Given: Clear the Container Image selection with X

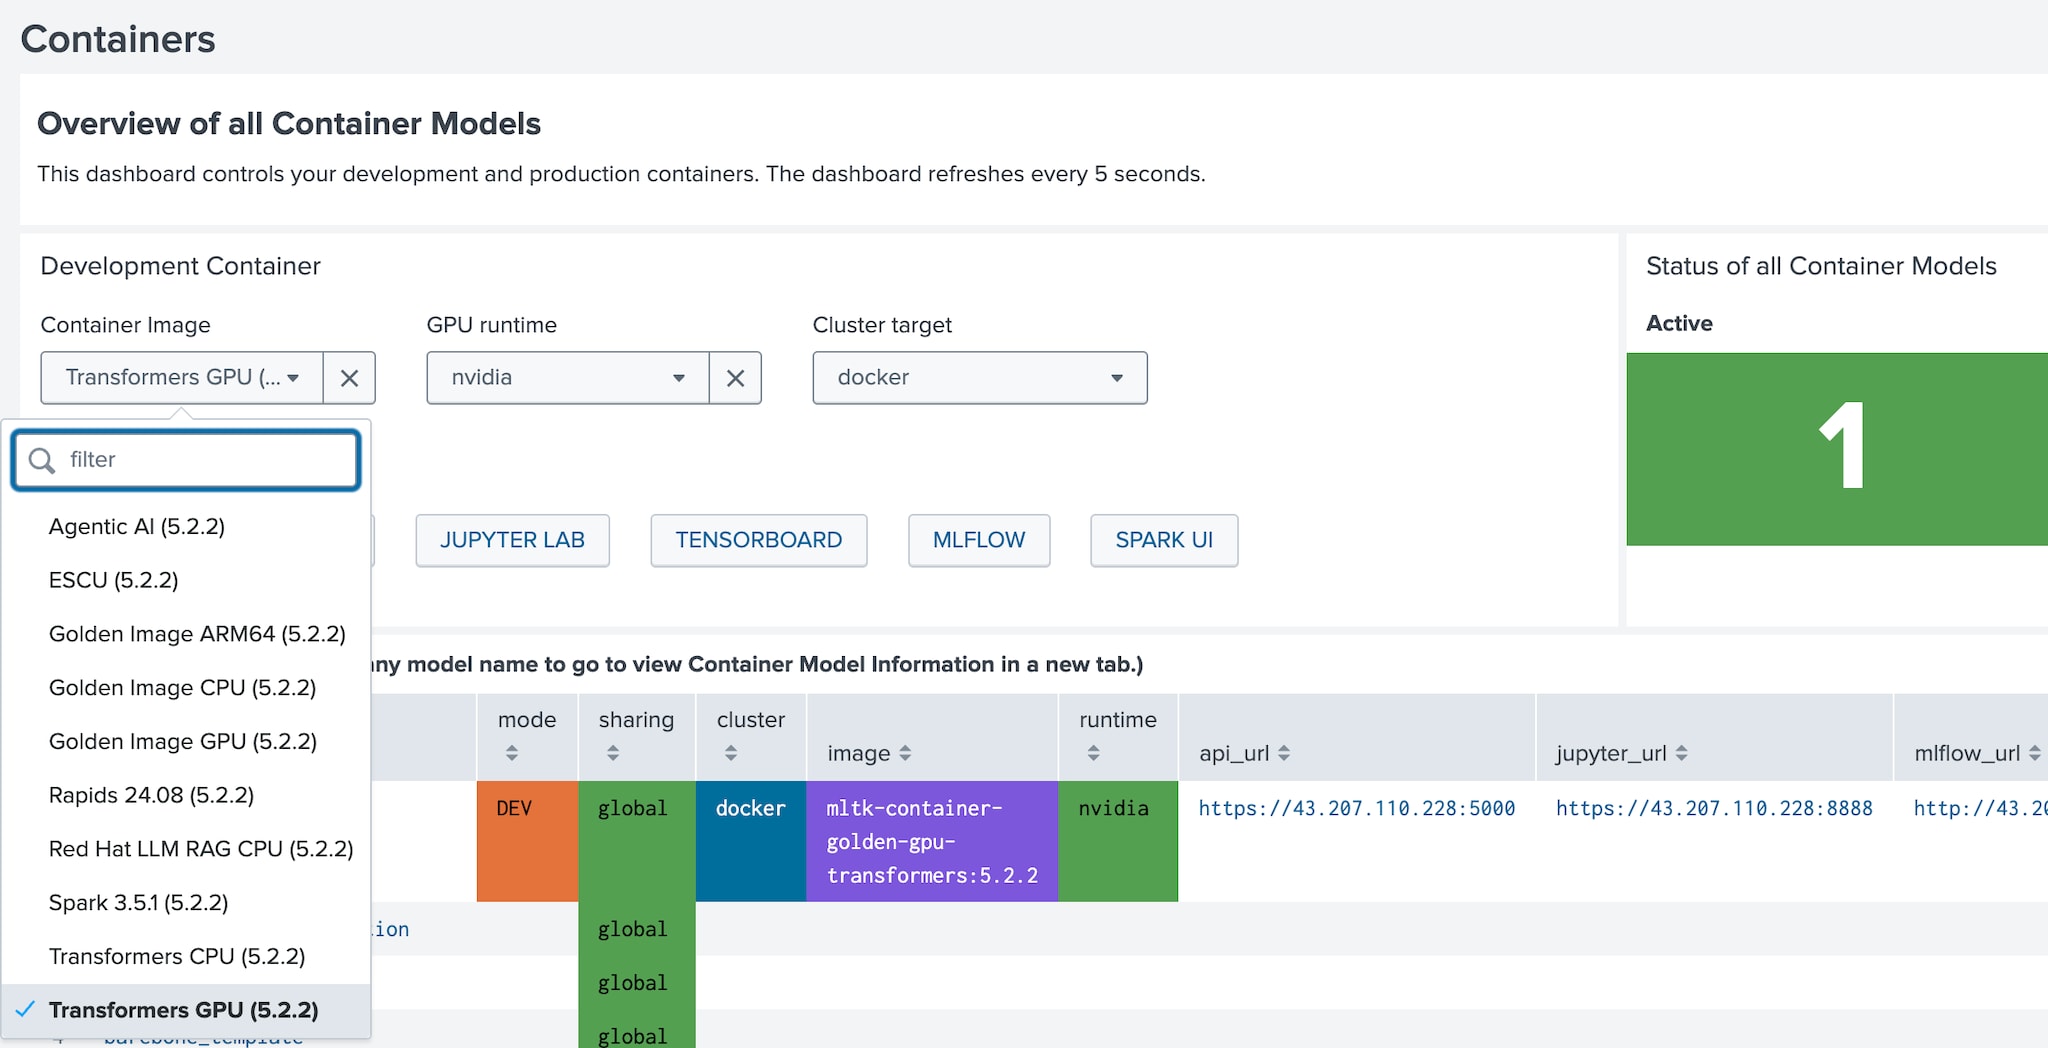Looking at the screenshot, I should coord(349,378).
